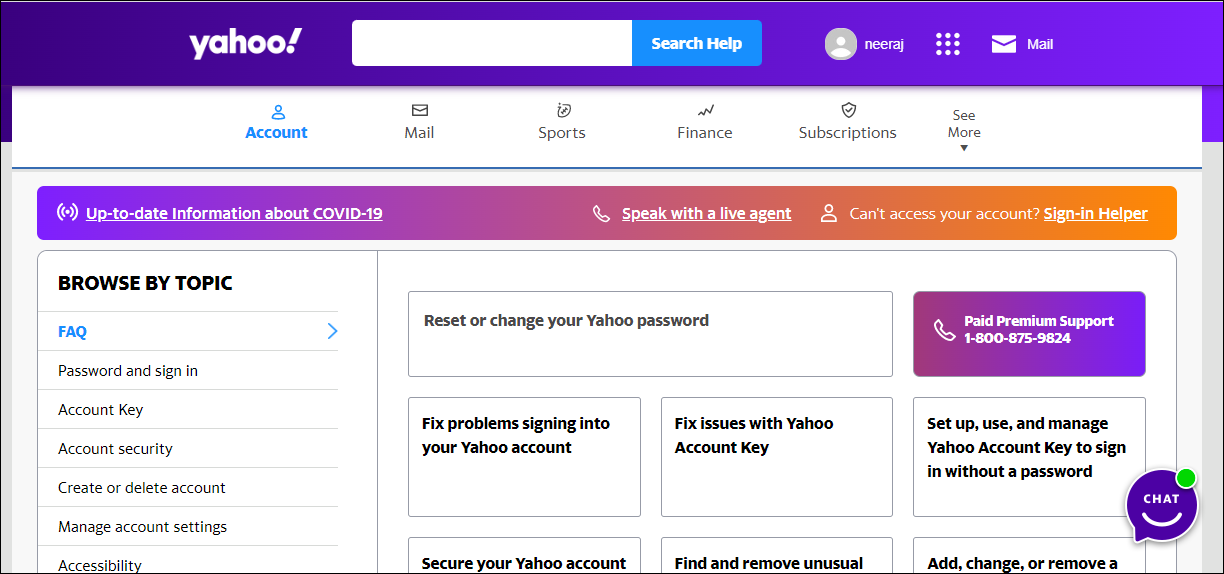Click the Finance chart icon
Viewport: 1224px width, 574px height.
pos(705,110)
